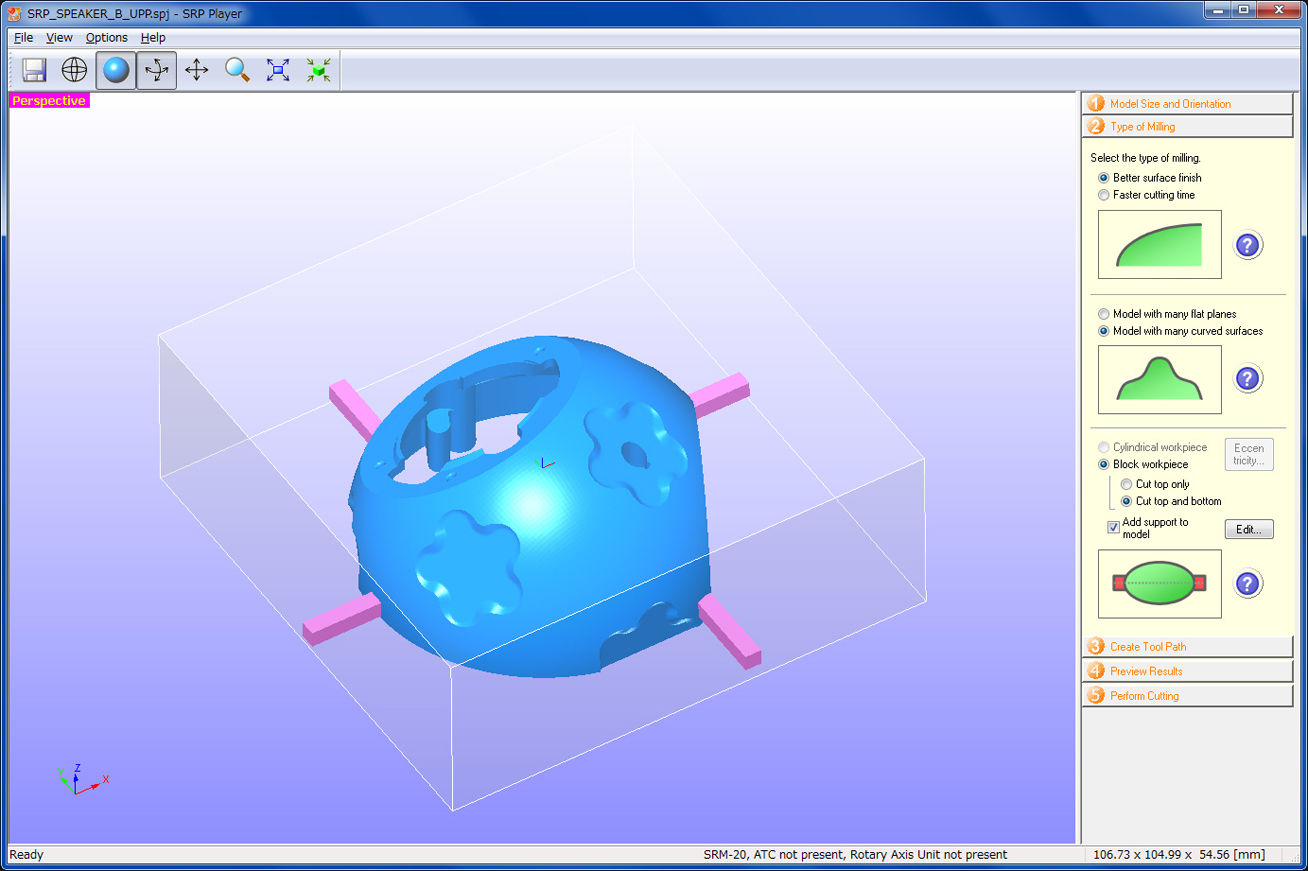Click the green cube center-view icon
The height and width of the screenshot is (871, 1308).
point(318,70)
